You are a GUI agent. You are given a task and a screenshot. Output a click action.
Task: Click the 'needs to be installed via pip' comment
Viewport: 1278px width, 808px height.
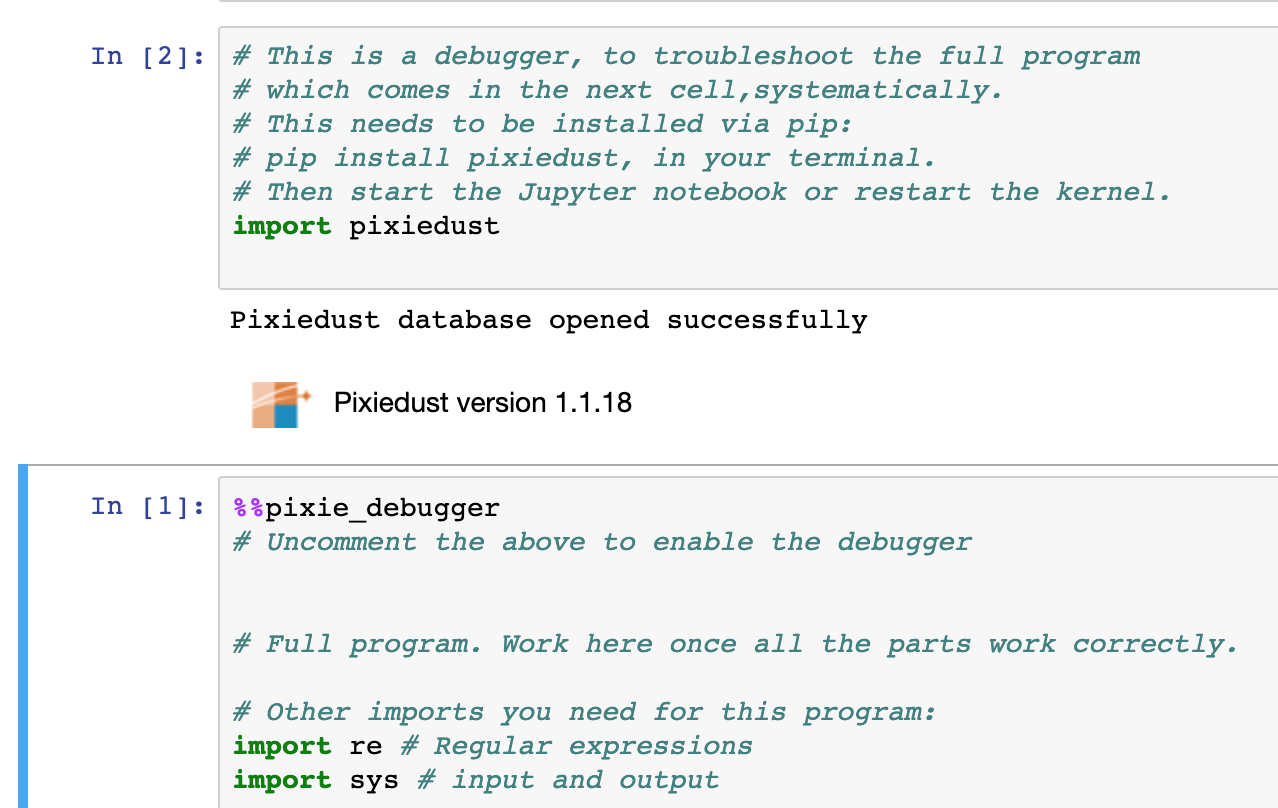click(x=542, y=124)
